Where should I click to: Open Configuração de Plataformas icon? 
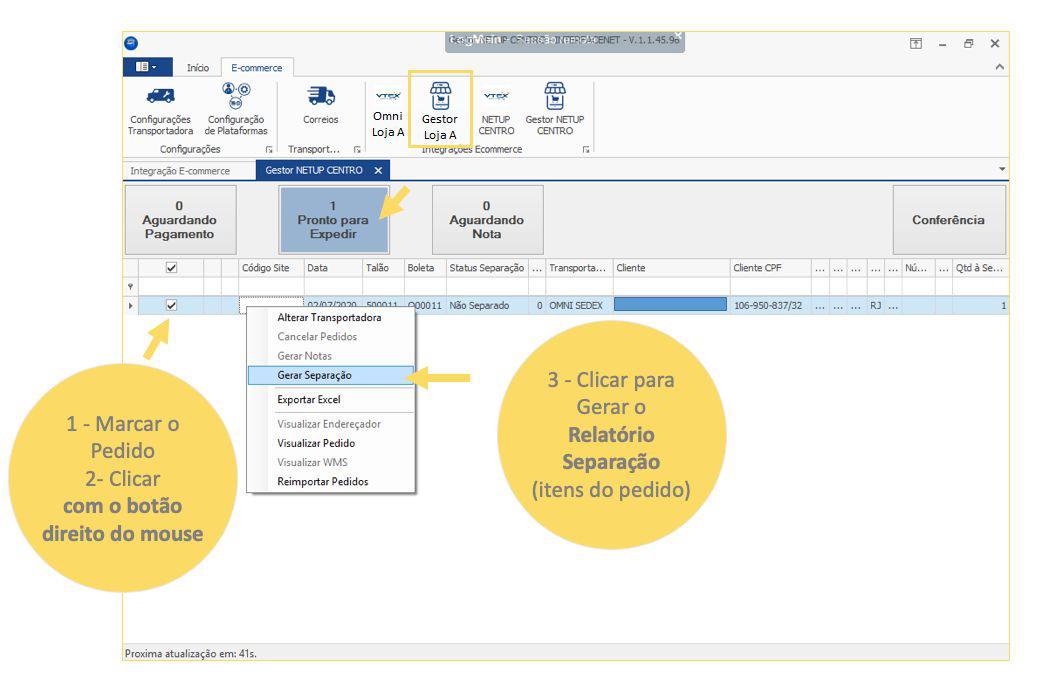(x=236, y=98)
